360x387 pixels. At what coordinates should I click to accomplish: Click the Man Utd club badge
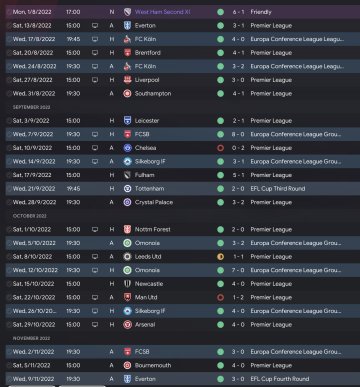click(x=127, y=297)
